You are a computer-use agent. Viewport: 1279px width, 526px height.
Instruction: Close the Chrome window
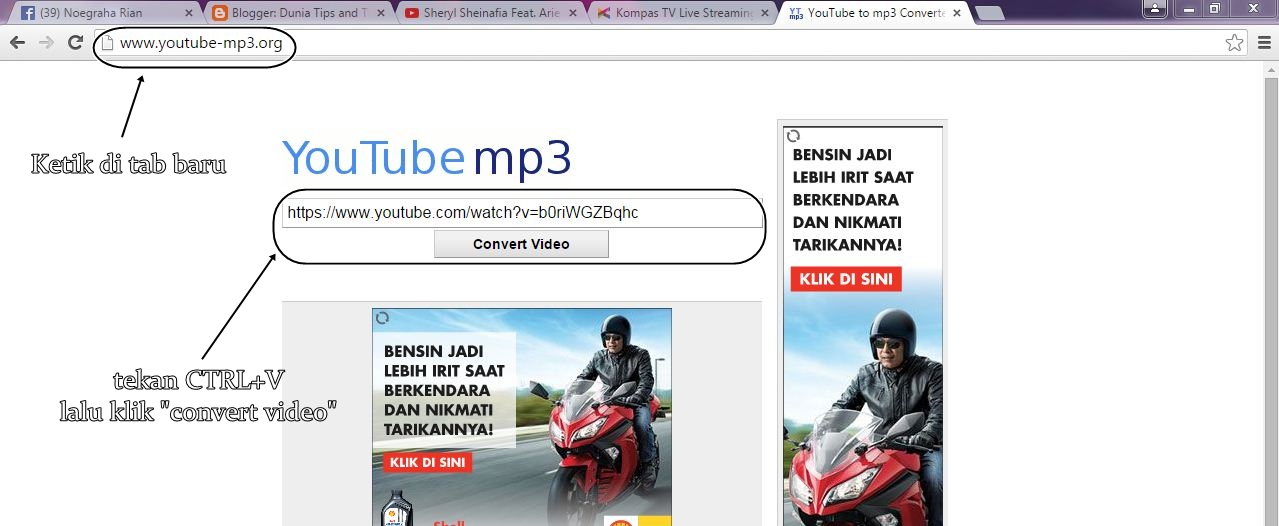click(x=1252, y=8)
